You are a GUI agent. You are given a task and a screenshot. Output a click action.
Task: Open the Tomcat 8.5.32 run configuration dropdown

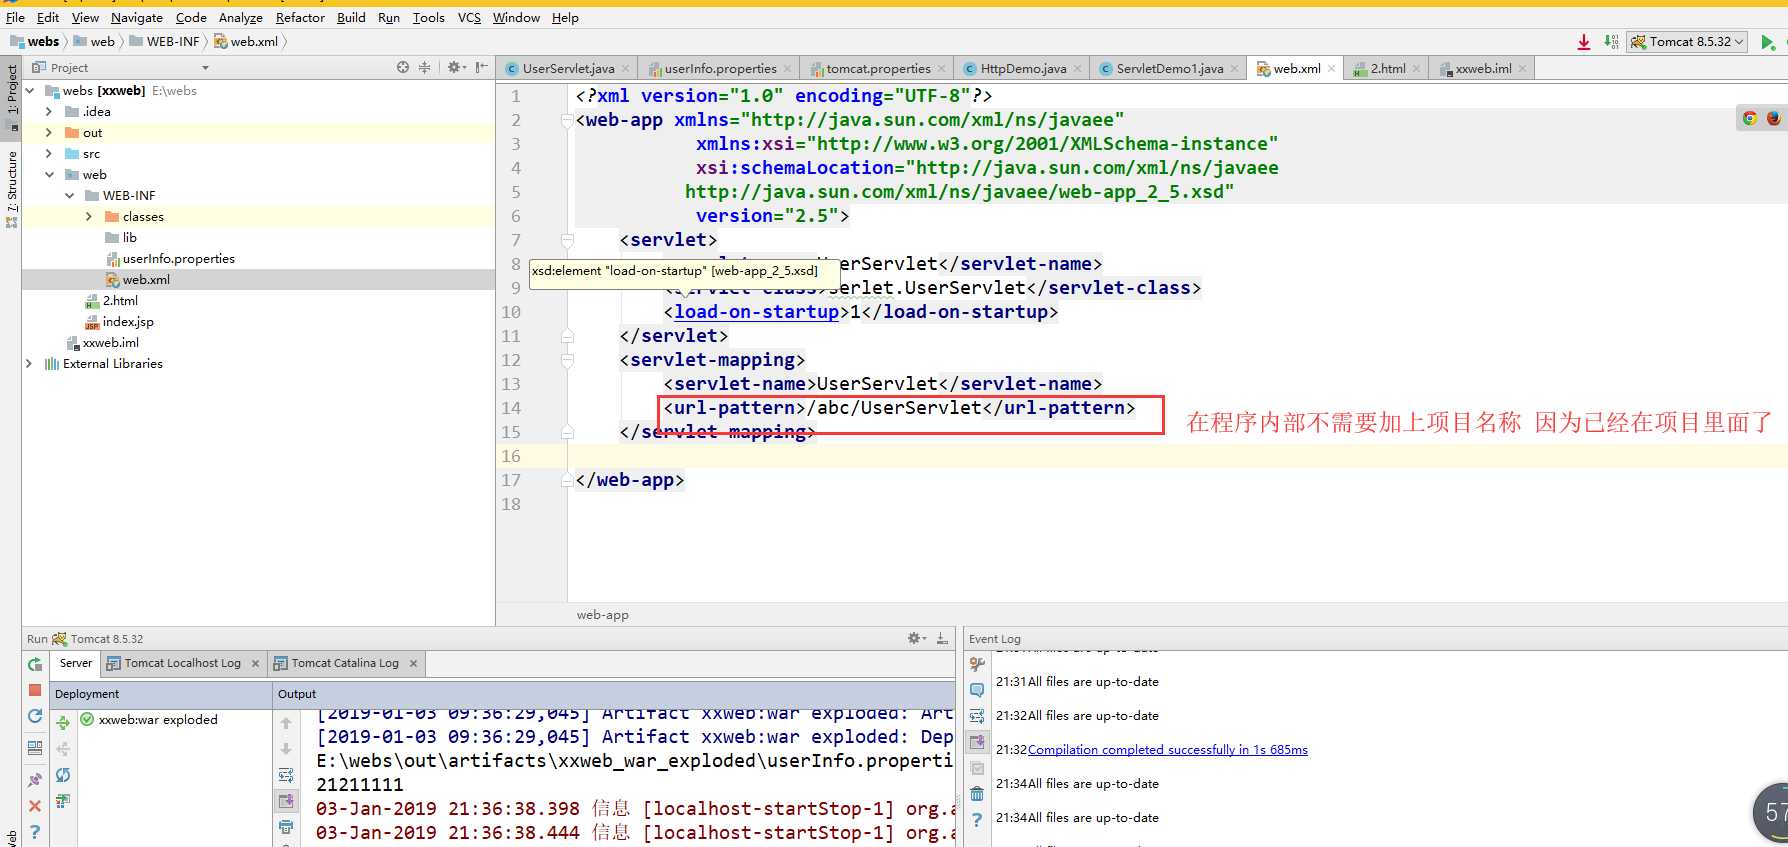click(1688, 42)
